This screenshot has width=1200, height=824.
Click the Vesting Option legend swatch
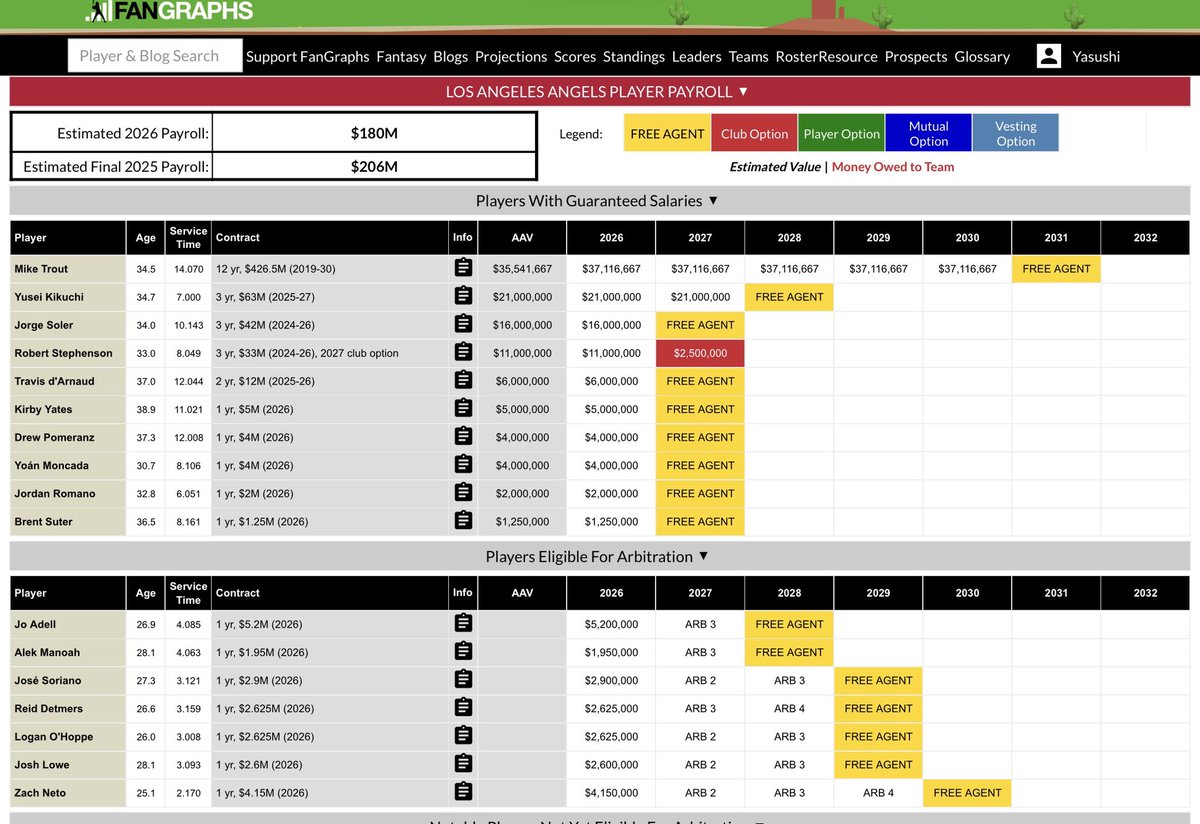(1015, 133)
